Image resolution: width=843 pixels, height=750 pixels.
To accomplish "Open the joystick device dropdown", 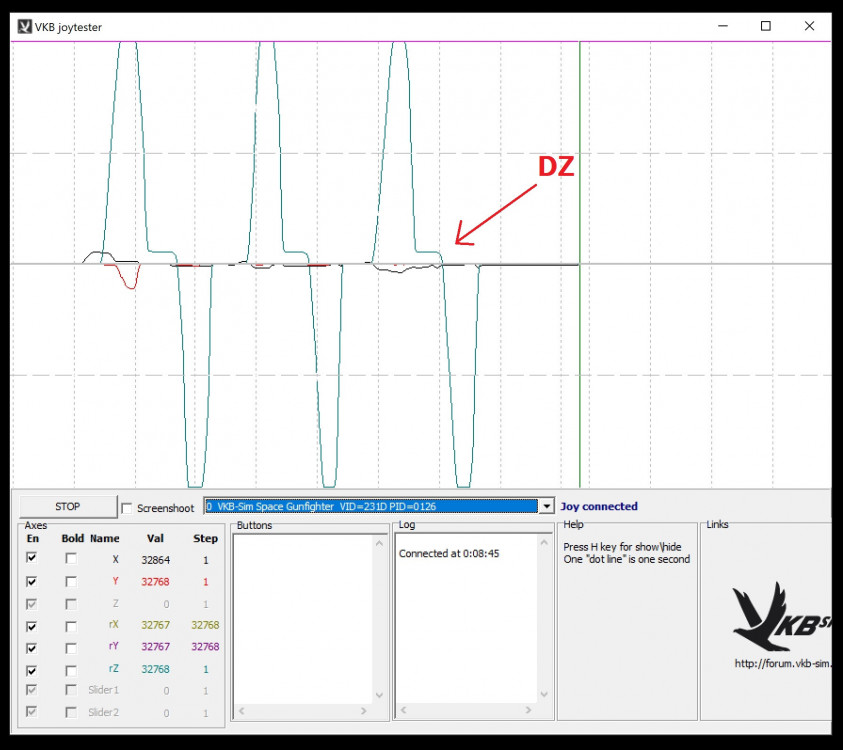I will (546, 506).
